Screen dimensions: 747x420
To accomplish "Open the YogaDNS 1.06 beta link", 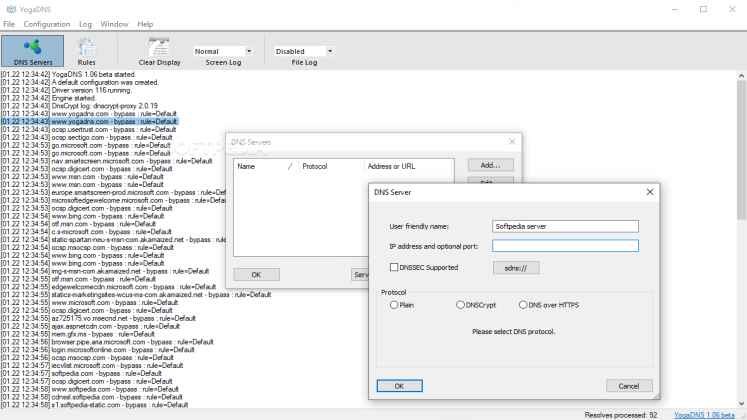I will pos(703,413).
